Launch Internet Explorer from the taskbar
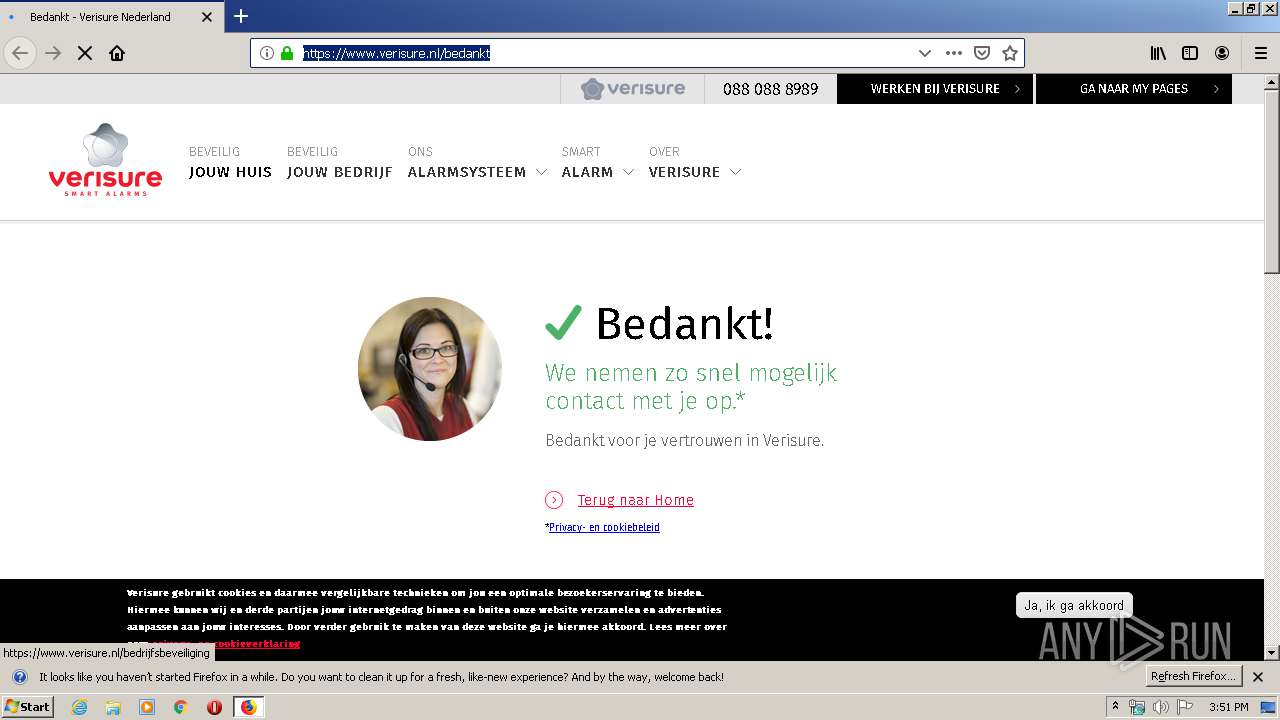Screen dimensions: 1280x720 pos(79,707)
